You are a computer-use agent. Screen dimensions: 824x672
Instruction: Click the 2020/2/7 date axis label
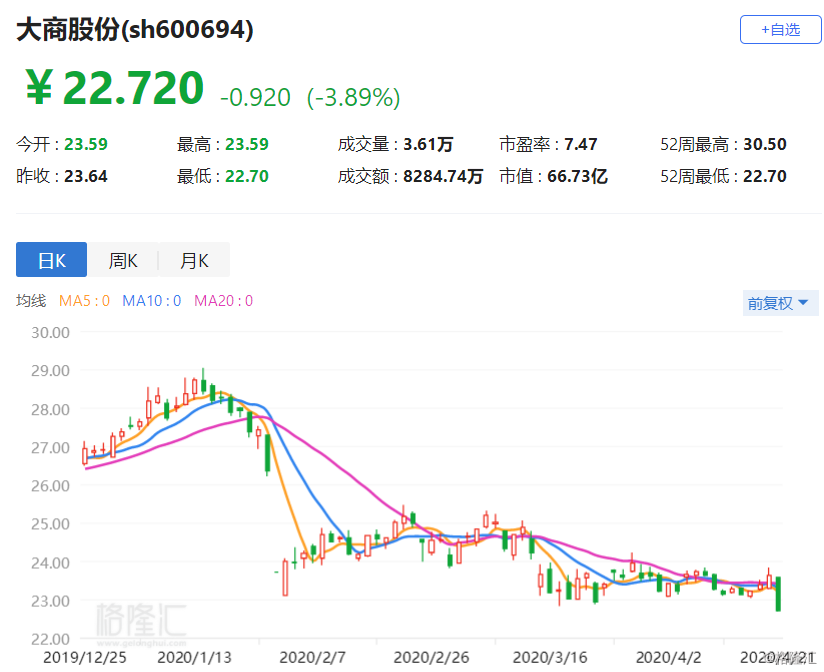coord(312,657)
